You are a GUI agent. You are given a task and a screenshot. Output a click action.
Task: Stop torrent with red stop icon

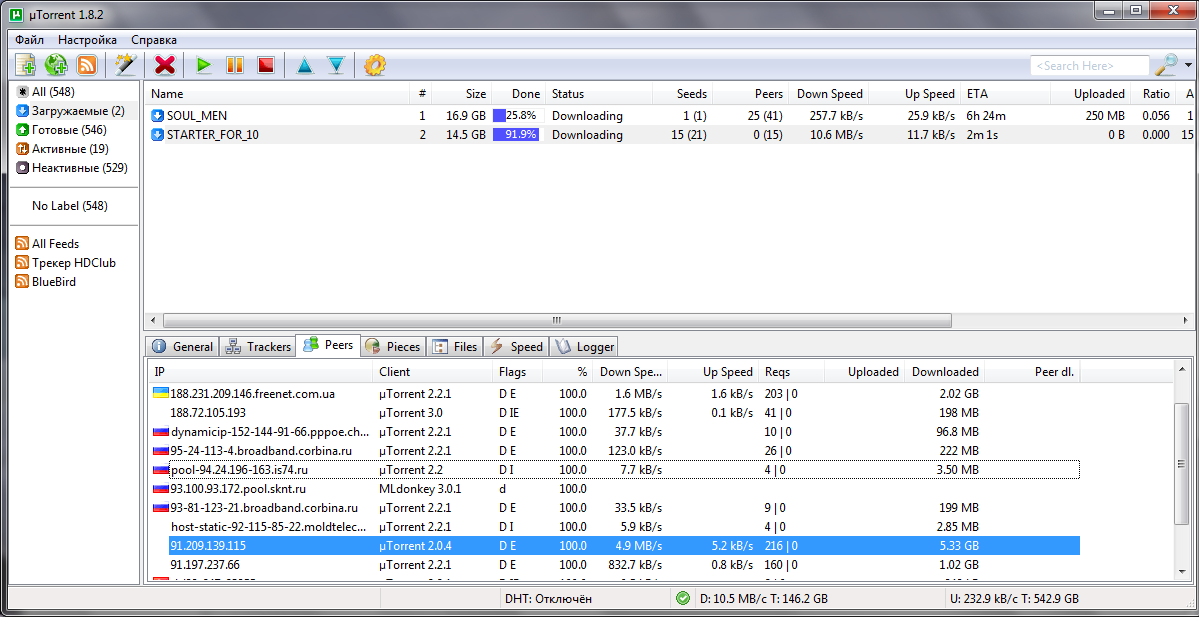pyautogui.click(x=265, y=65)
